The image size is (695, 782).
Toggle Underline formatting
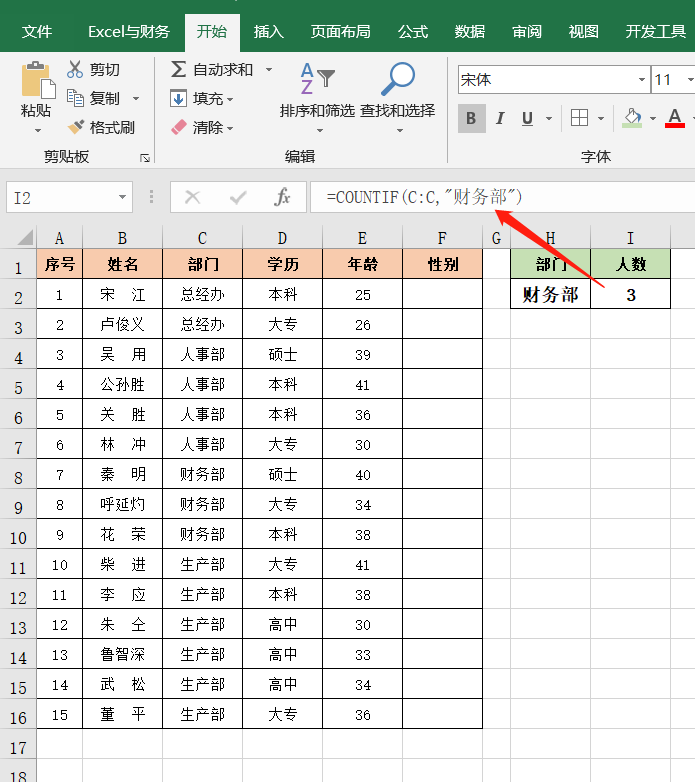tap(526, 118)
